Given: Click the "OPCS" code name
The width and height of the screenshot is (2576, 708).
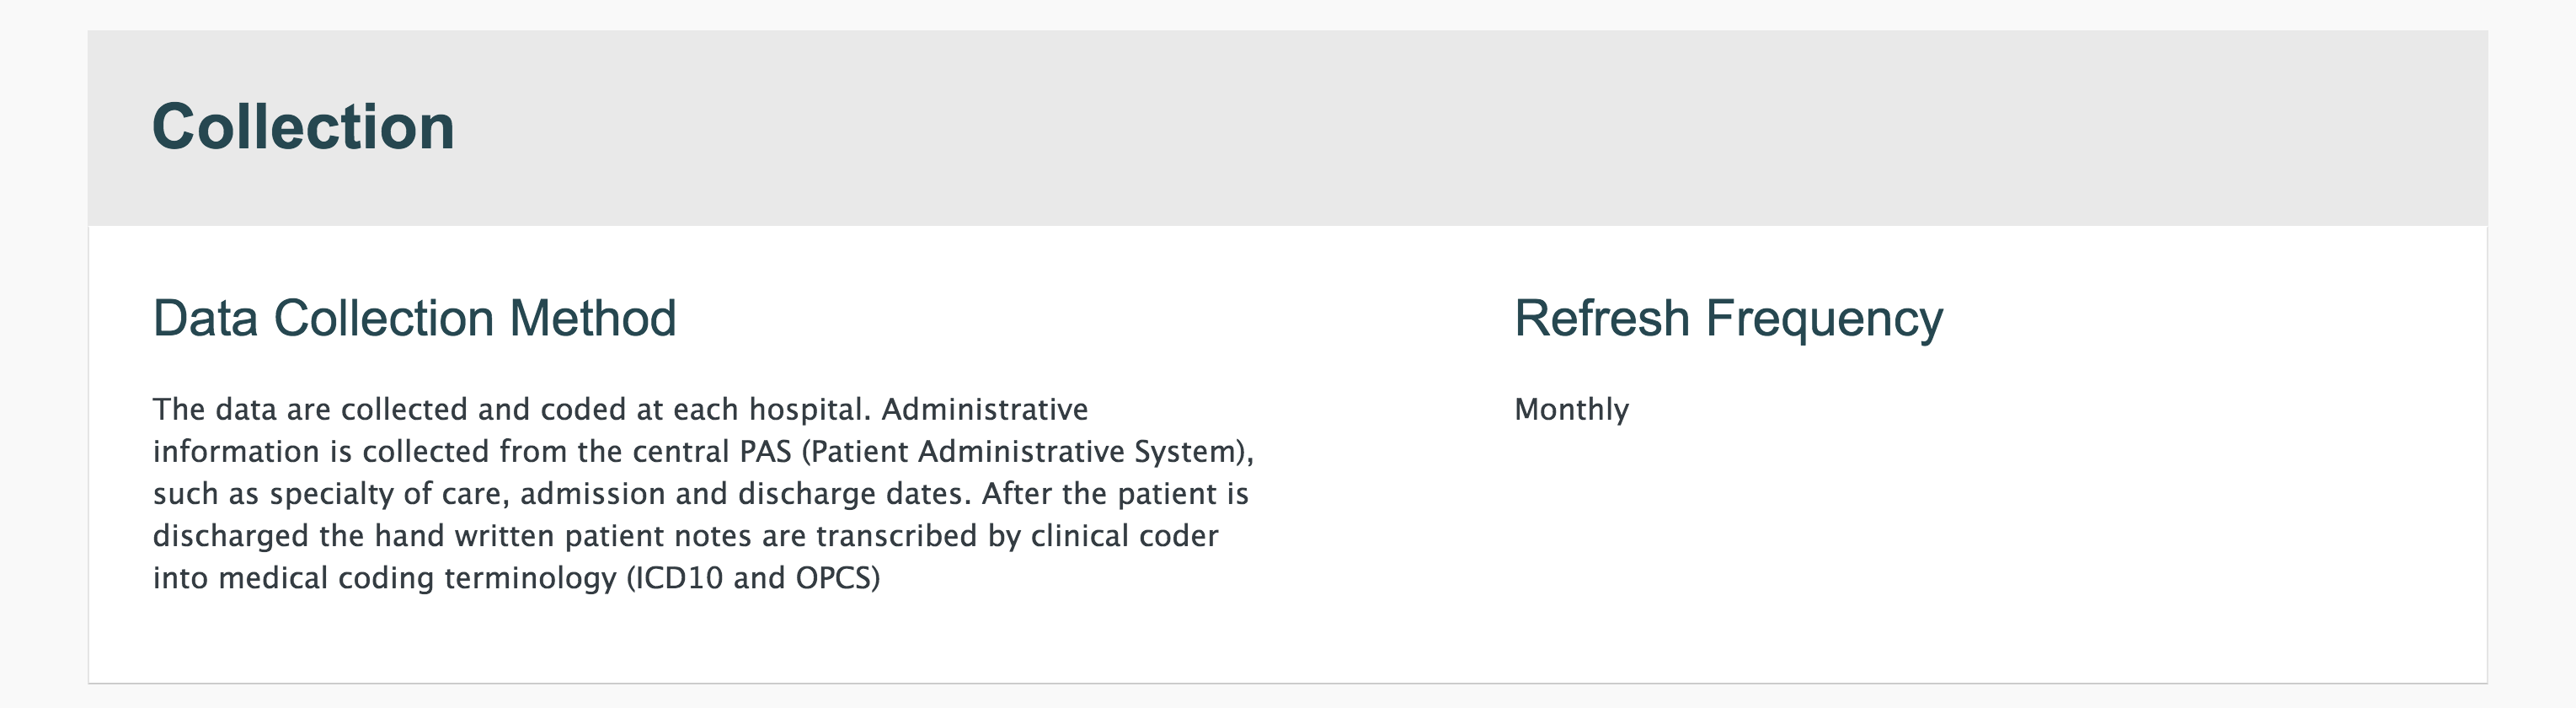Looking at the screenshot, I should pyautogui.click(x=833, y=578).
